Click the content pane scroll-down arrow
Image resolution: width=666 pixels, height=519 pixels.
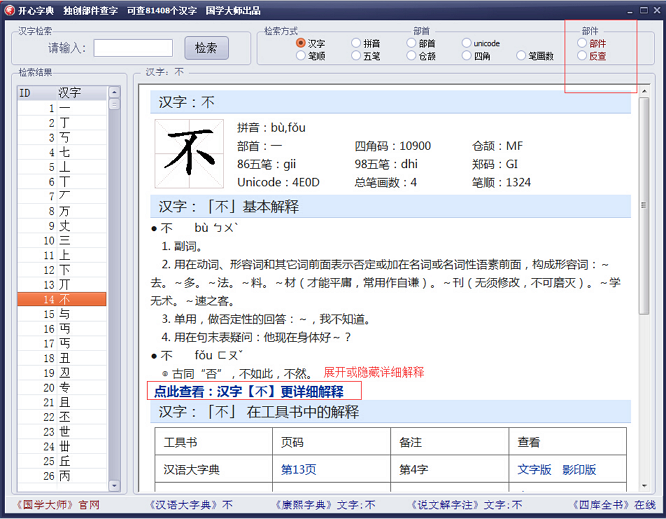click(x=644, y=486)
